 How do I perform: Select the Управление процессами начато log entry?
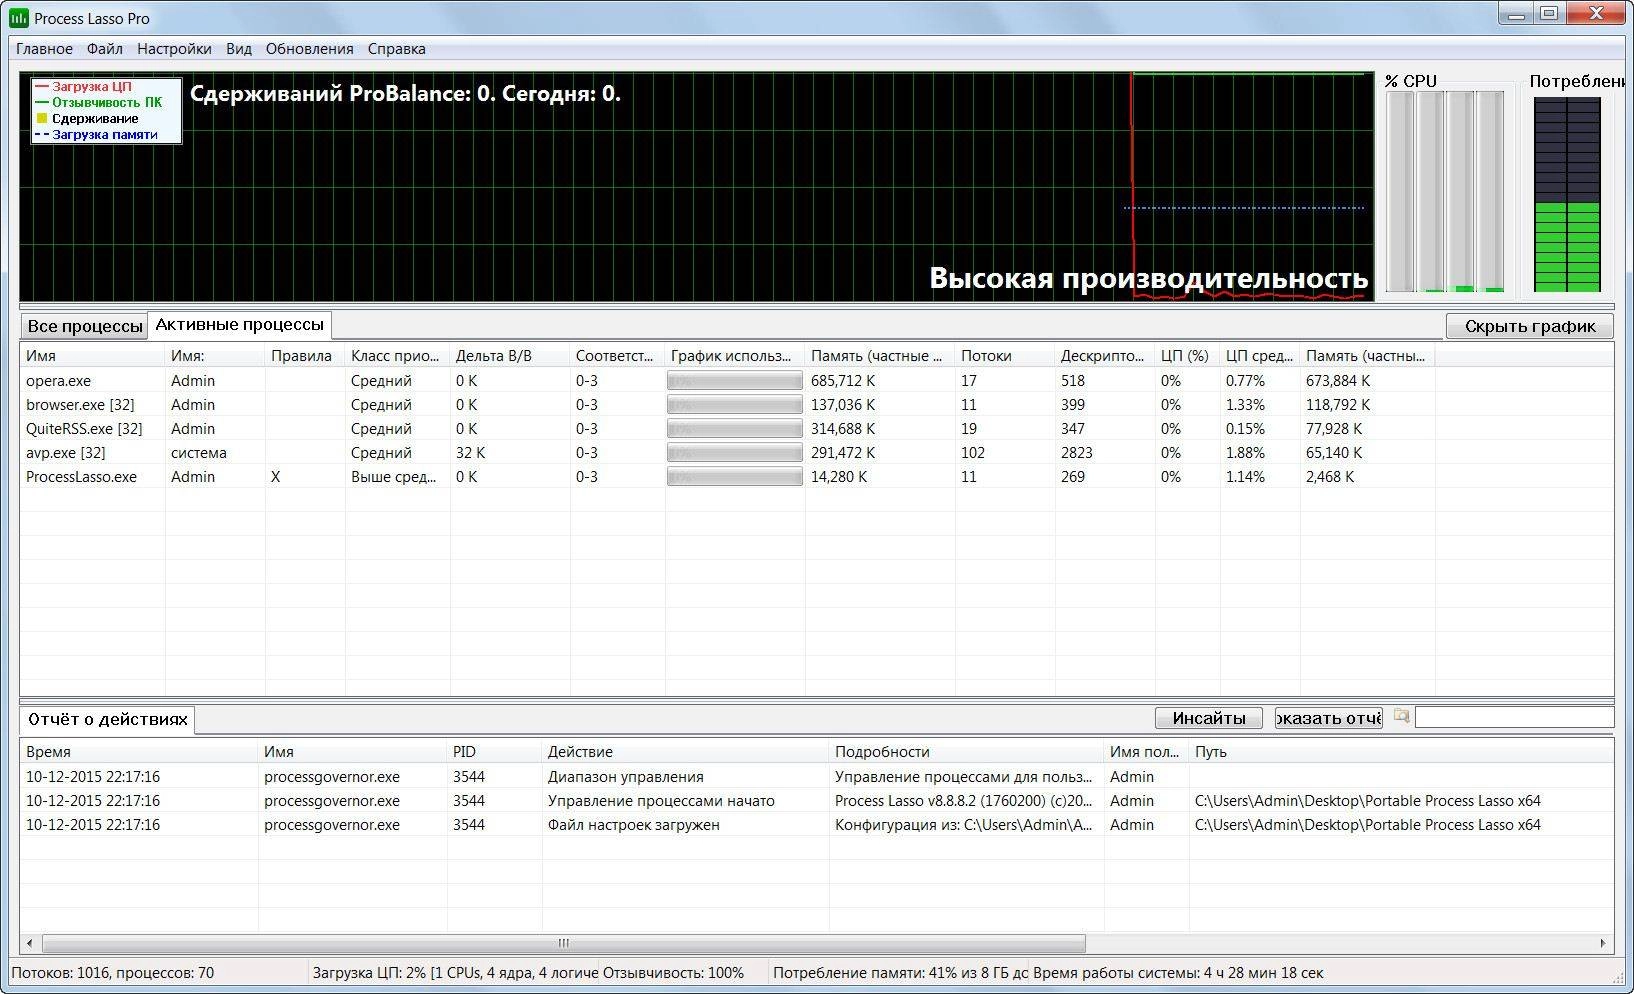click(816, 800)
